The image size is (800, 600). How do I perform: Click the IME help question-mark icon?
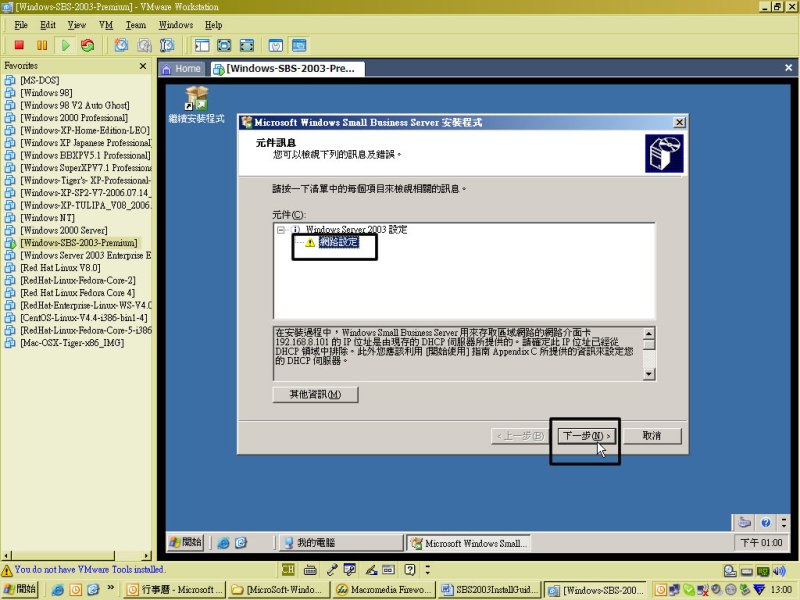tap(410, 569)
